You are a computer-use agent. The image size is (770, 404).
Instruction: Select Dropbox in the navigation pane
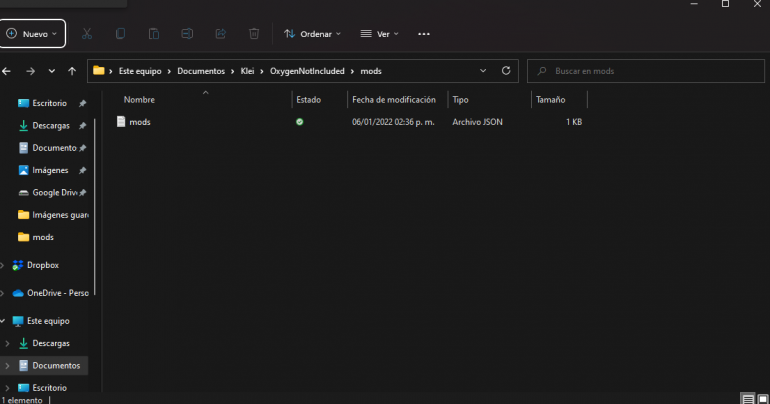tap(42, 265)
